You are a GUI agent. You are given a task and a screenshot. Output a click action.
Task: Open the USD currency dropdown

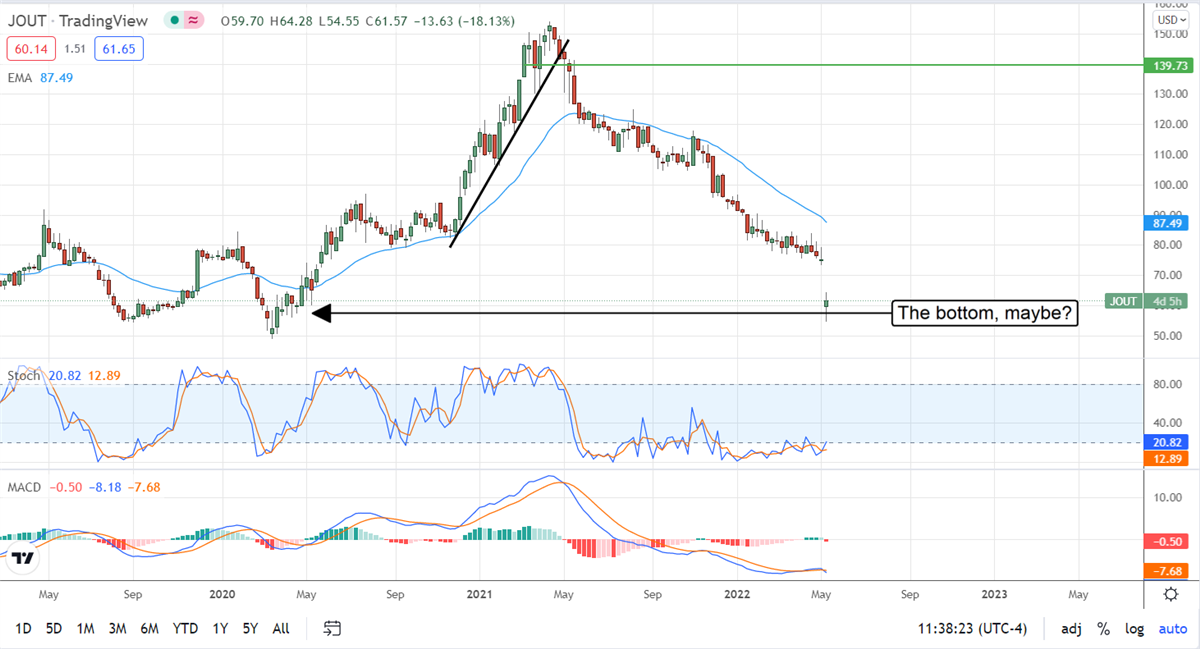coord(1167,20)
